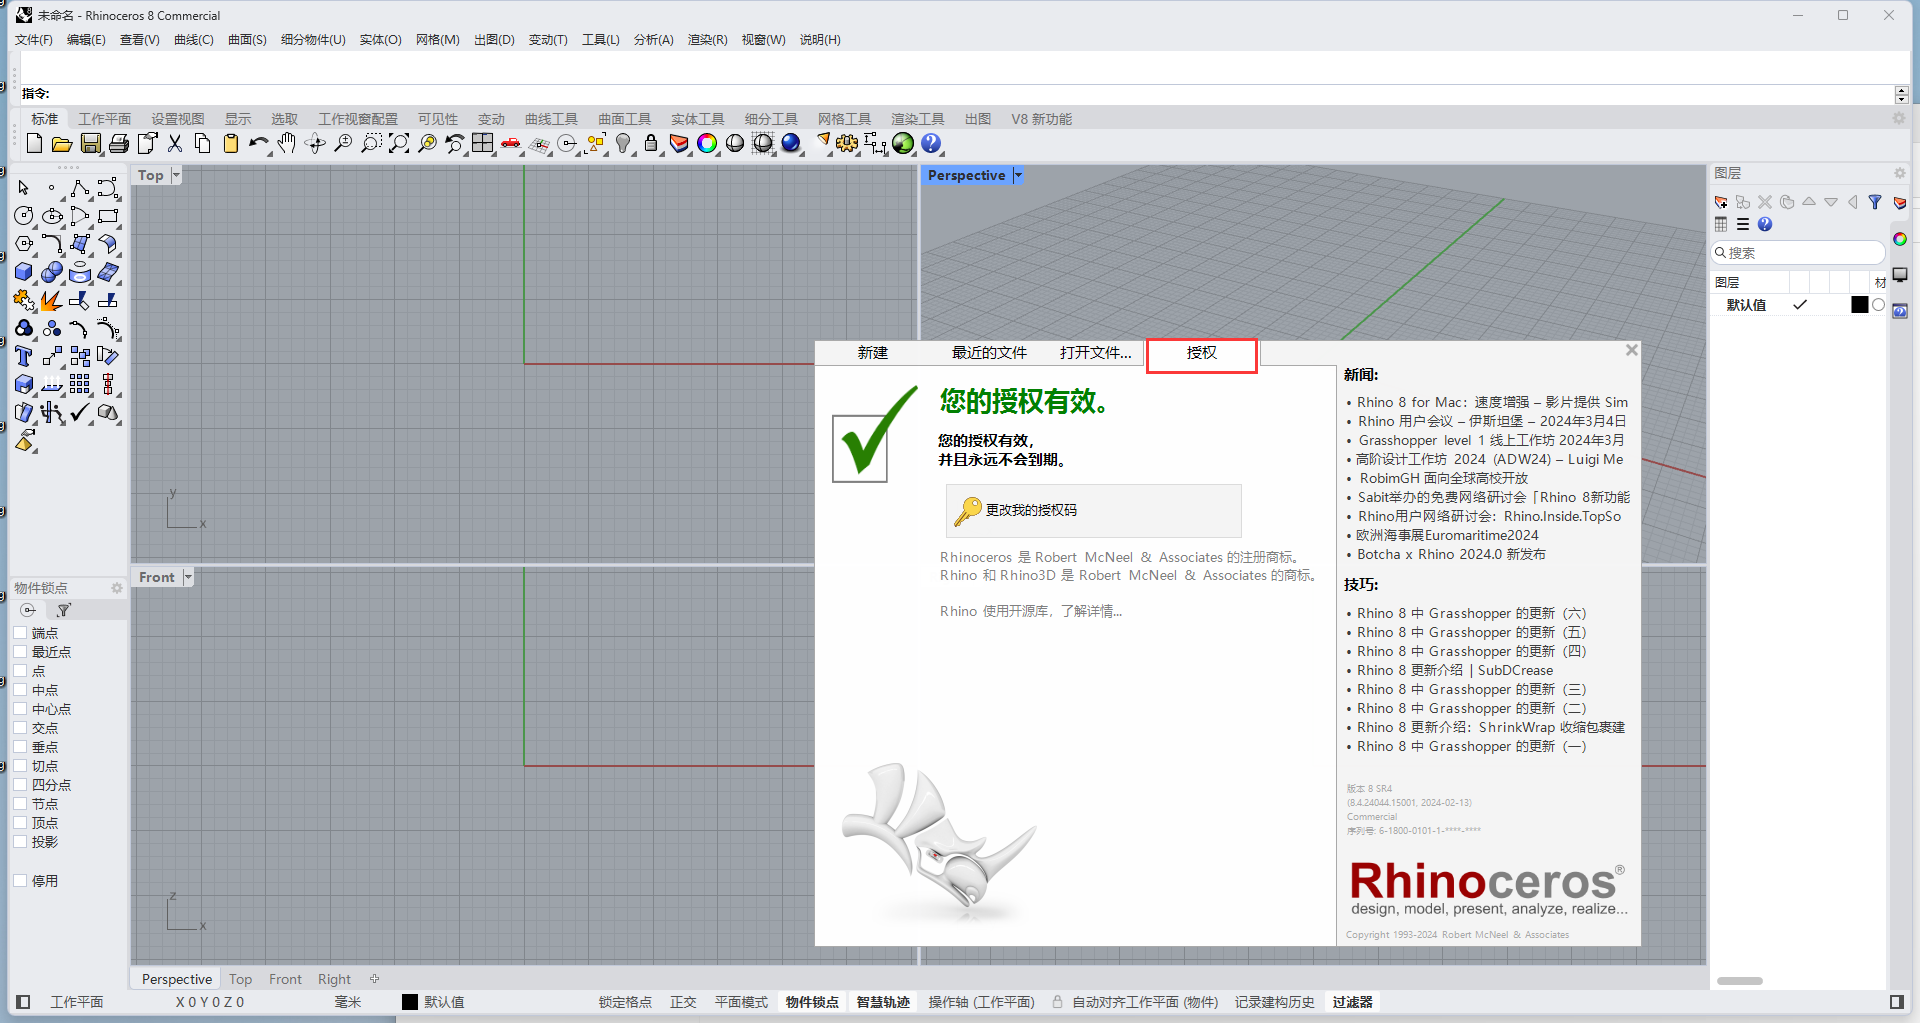Screen dimensions: 1920x1023
Task: Open the 渲染(R) menu
Action: click(x=708, y=40)
